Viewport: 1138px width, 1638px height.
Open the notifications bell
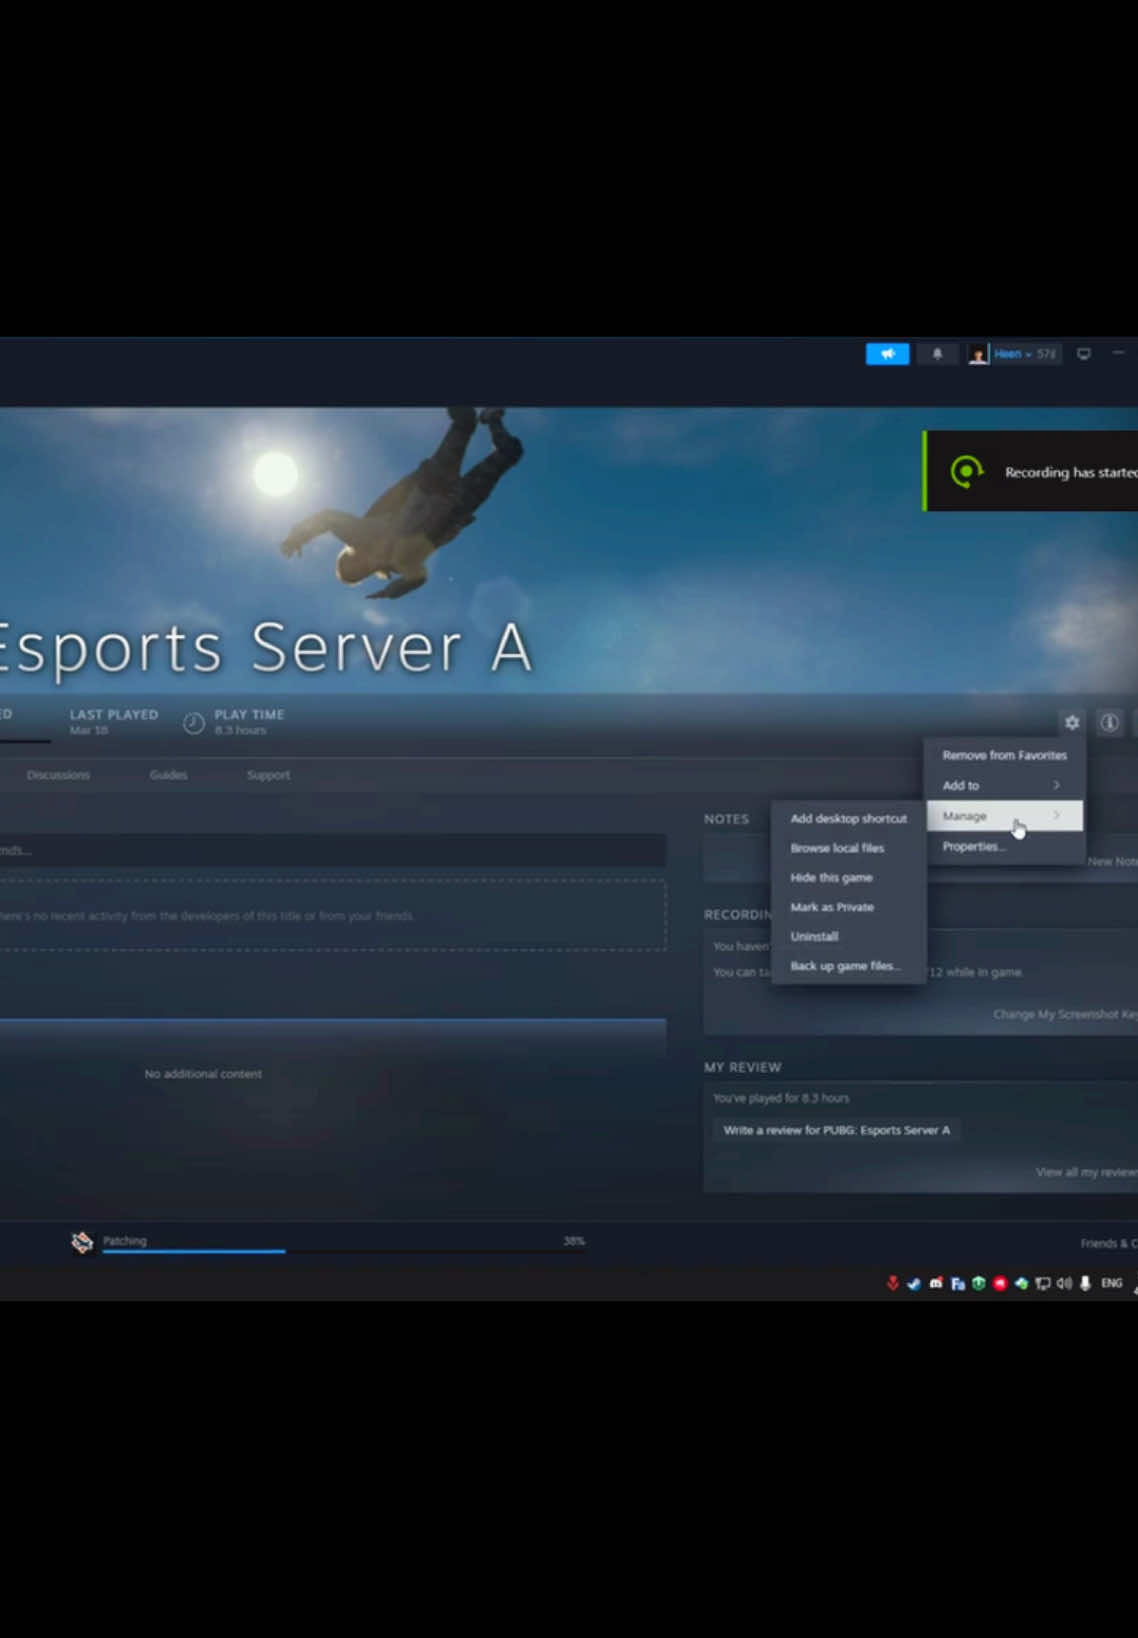[937, 354]
